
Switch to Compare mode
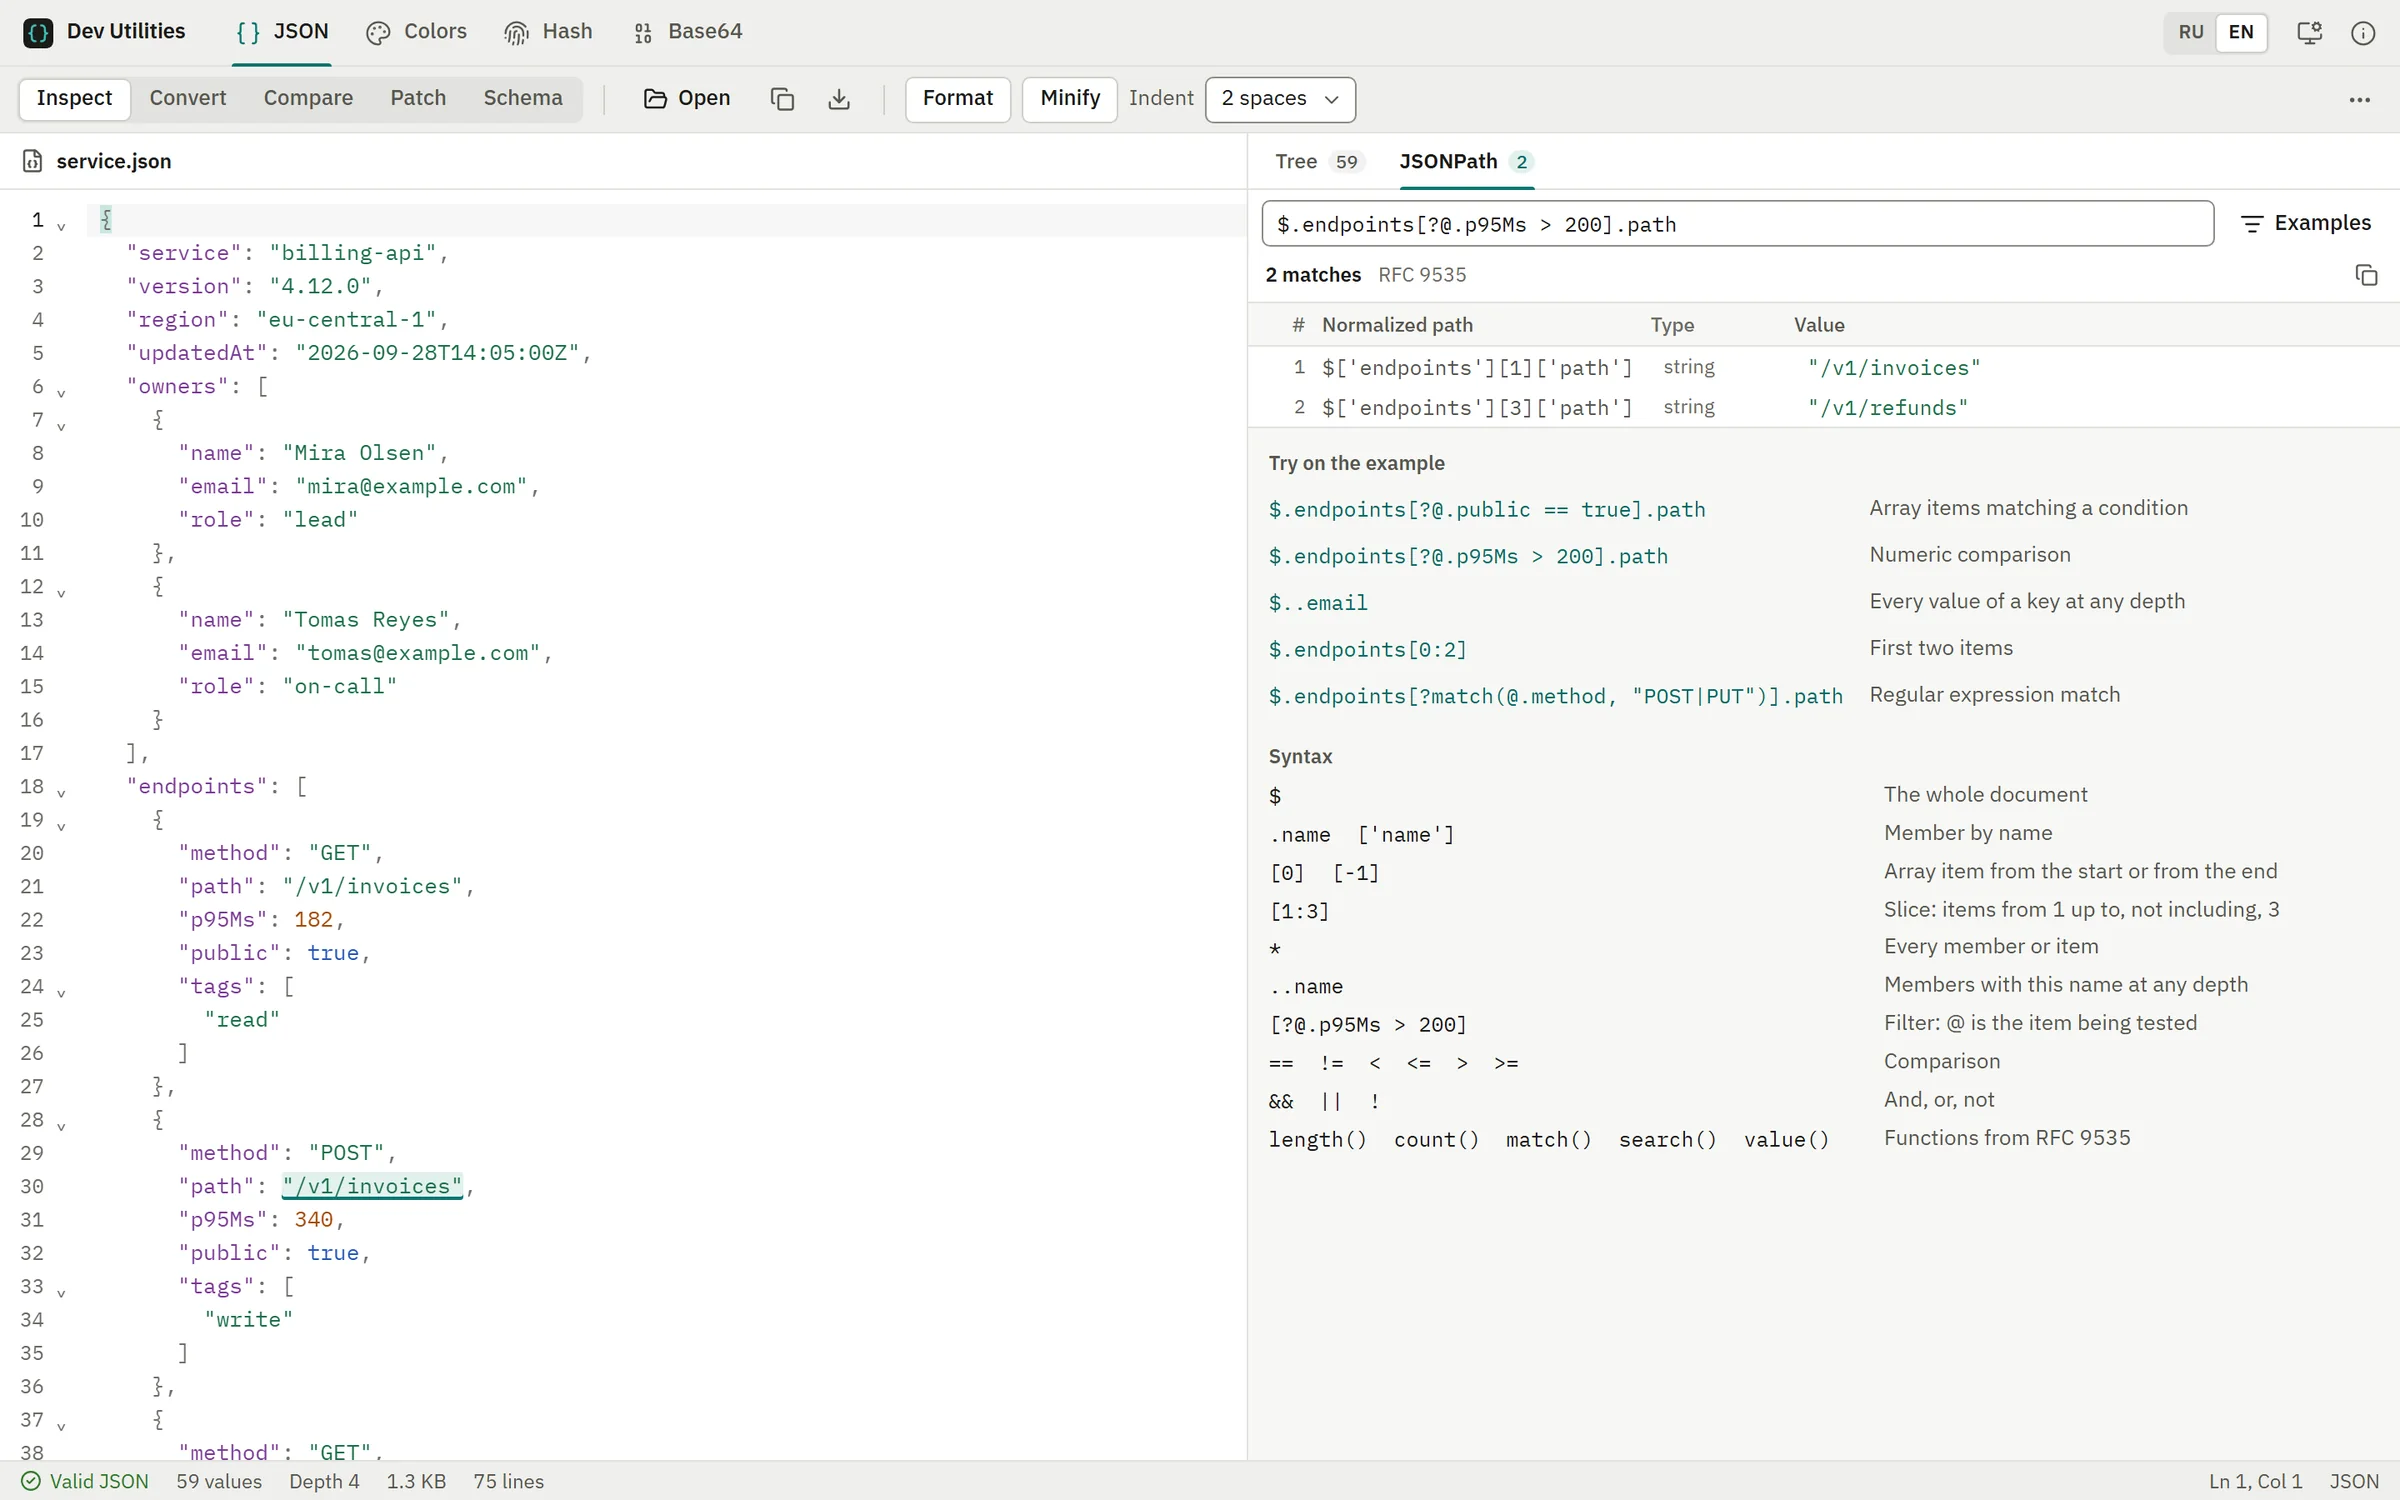coord(308,98)
